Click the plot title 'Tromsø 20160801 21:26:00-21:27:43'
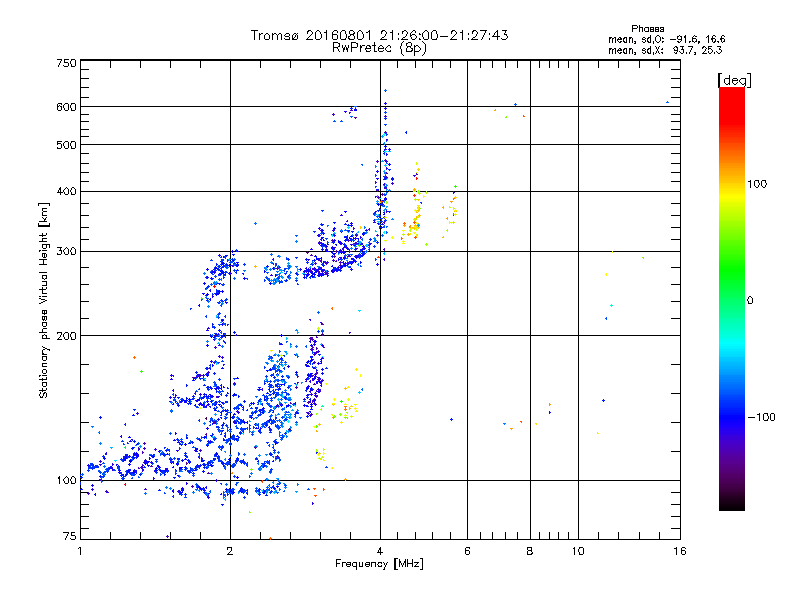Image resolution: width=800 pixels, height=600 pixels. pos(379,35)
